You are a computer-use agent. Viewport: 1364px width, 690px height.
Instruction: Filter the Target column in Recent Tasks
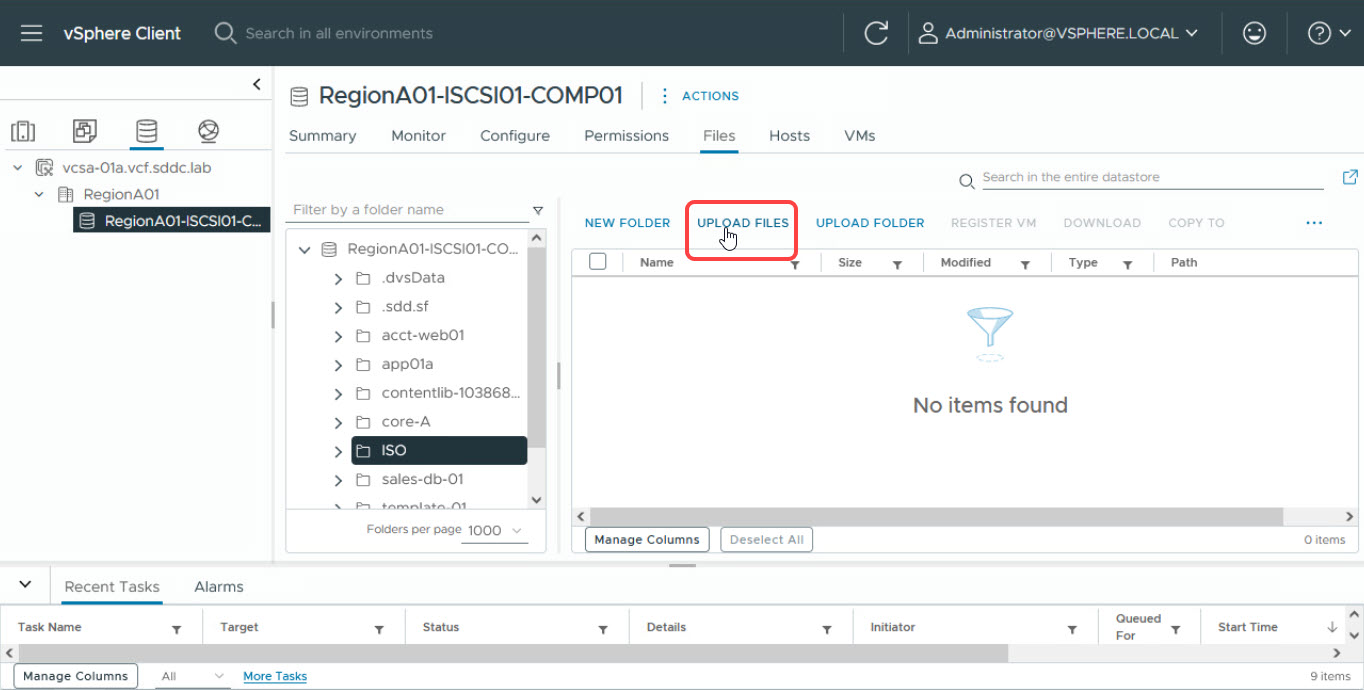(379, 629)
